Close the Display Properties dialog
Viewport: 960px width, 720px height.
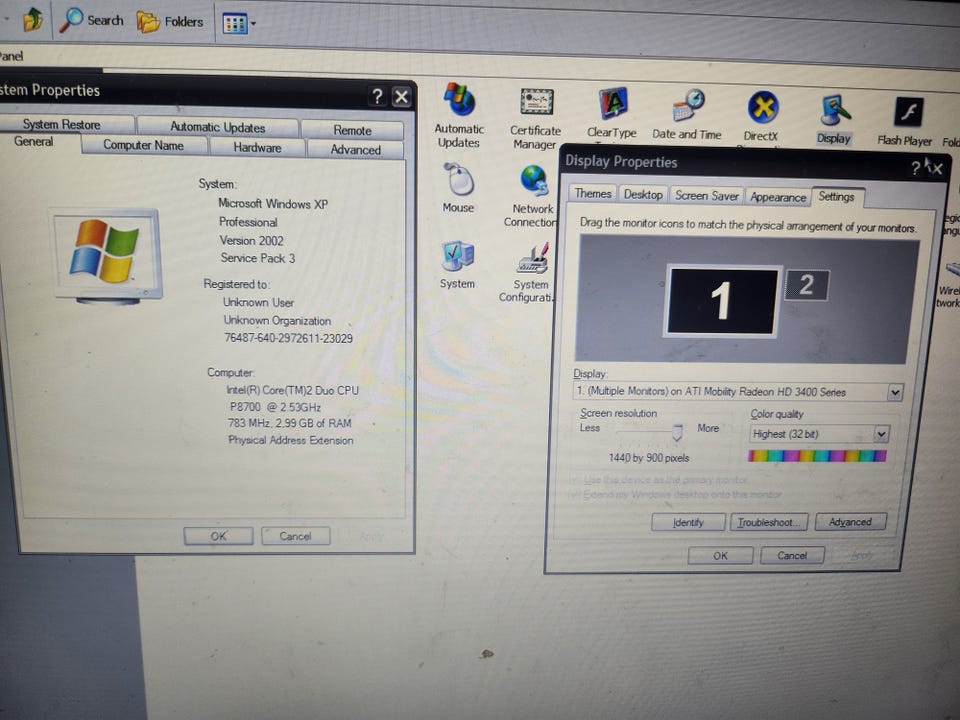coord(936,168)
